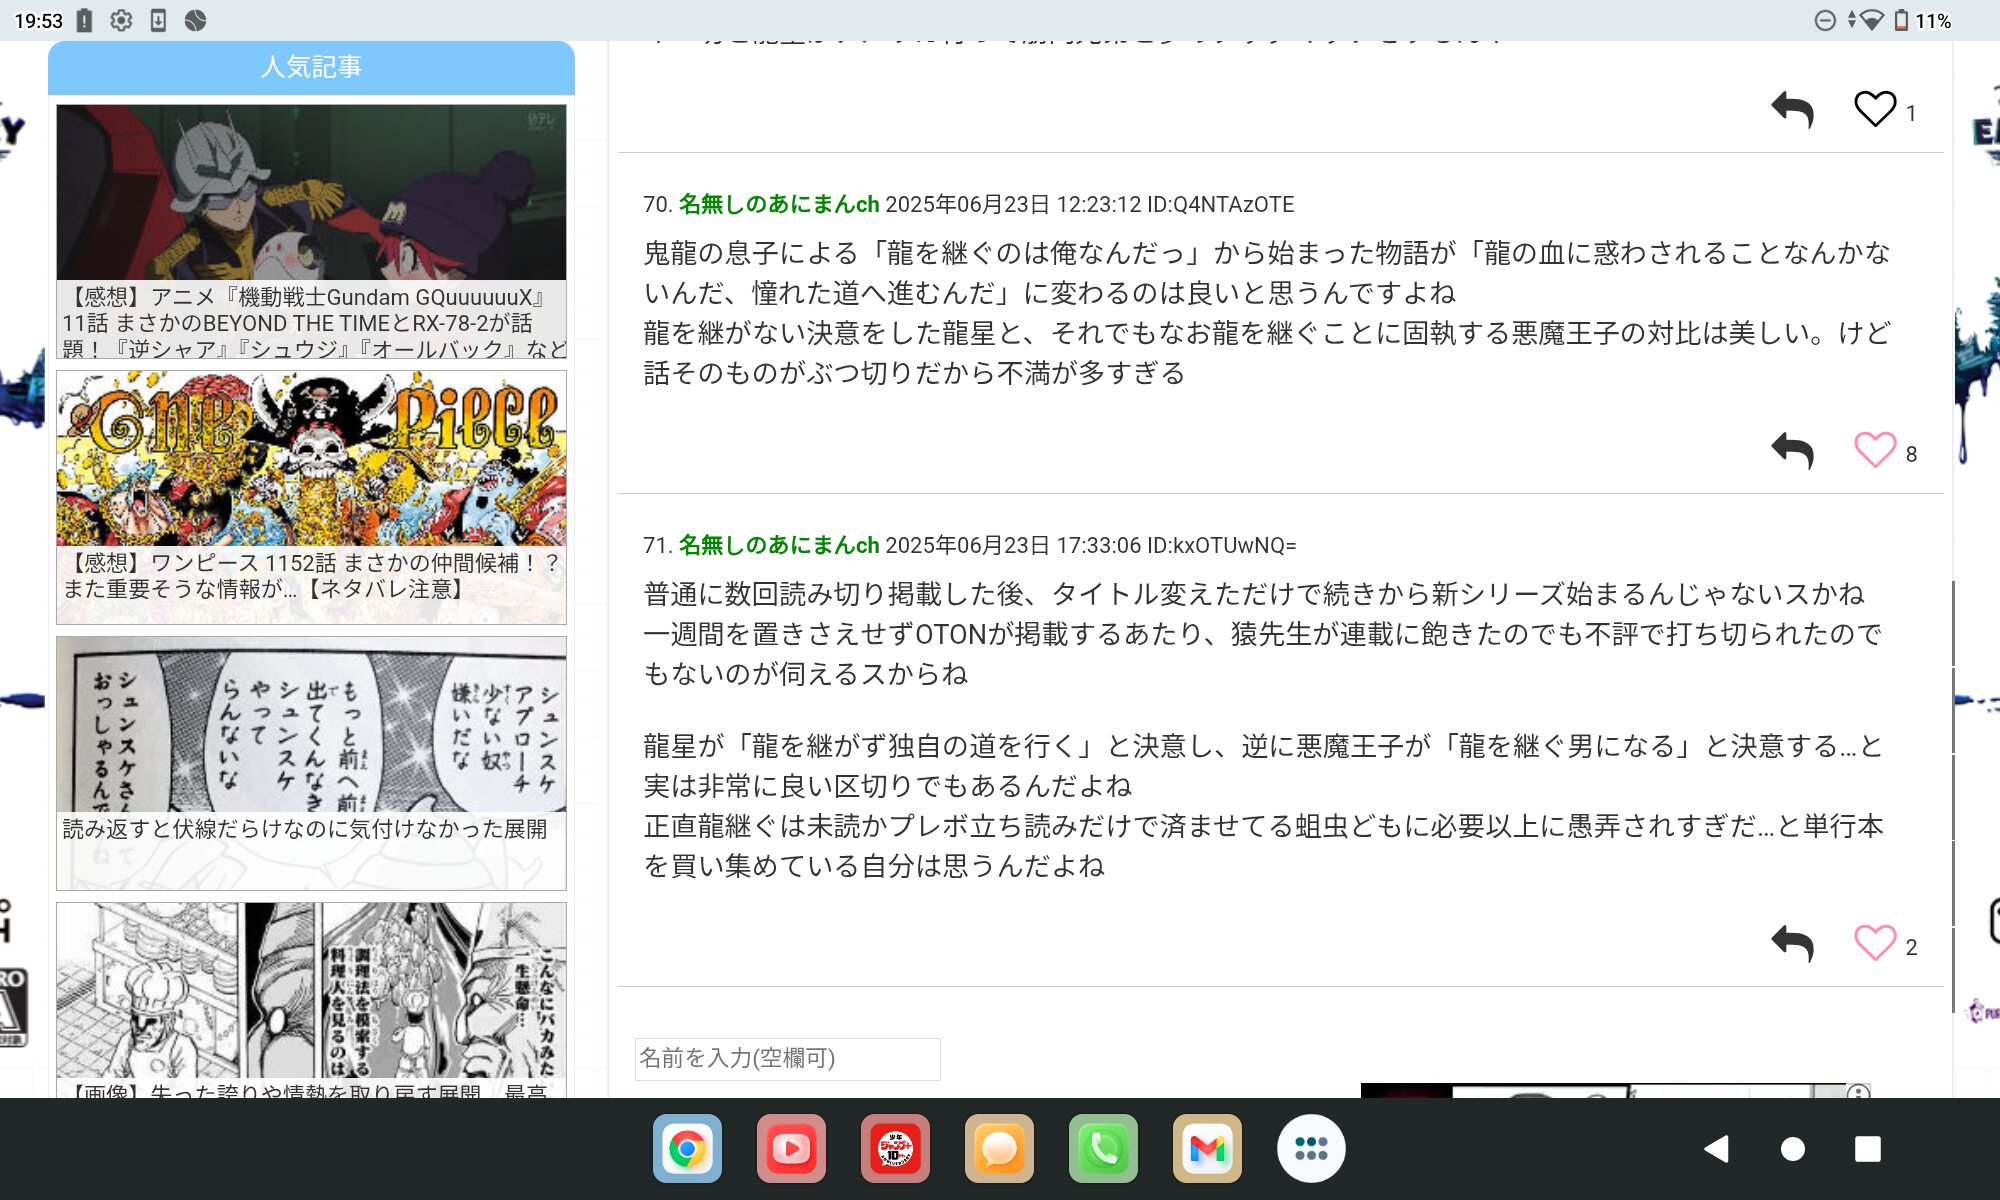Open Chrome from the taskbar
The height and width of the screenshot is (1200, 2000).
click(687, 1149)
